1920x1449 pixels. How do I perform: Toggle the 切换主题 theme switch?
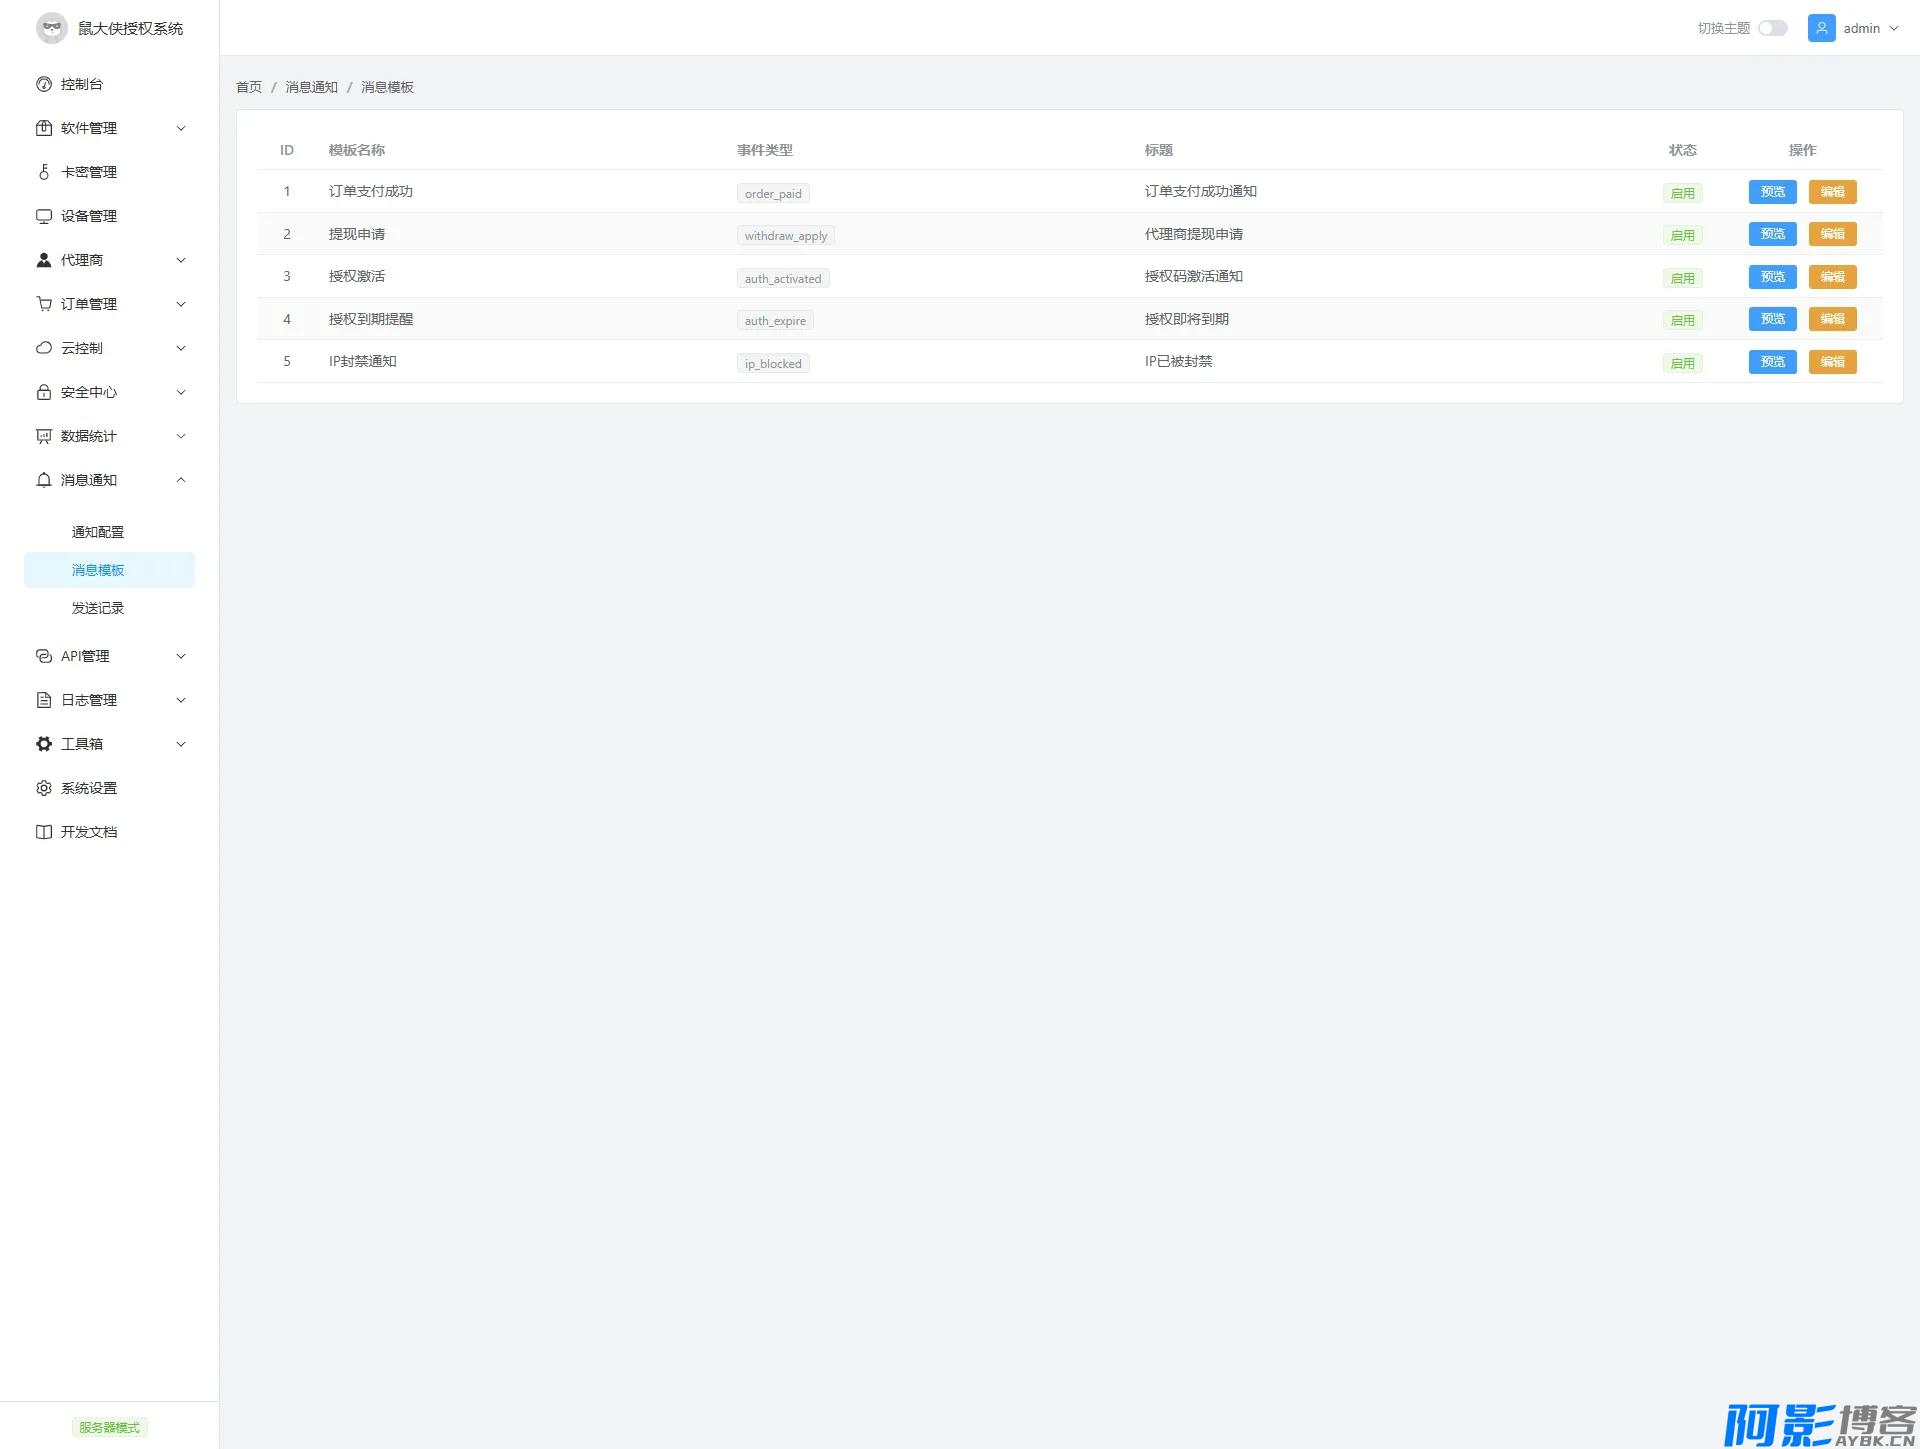pyautogui.click(x=1772, y=28)
